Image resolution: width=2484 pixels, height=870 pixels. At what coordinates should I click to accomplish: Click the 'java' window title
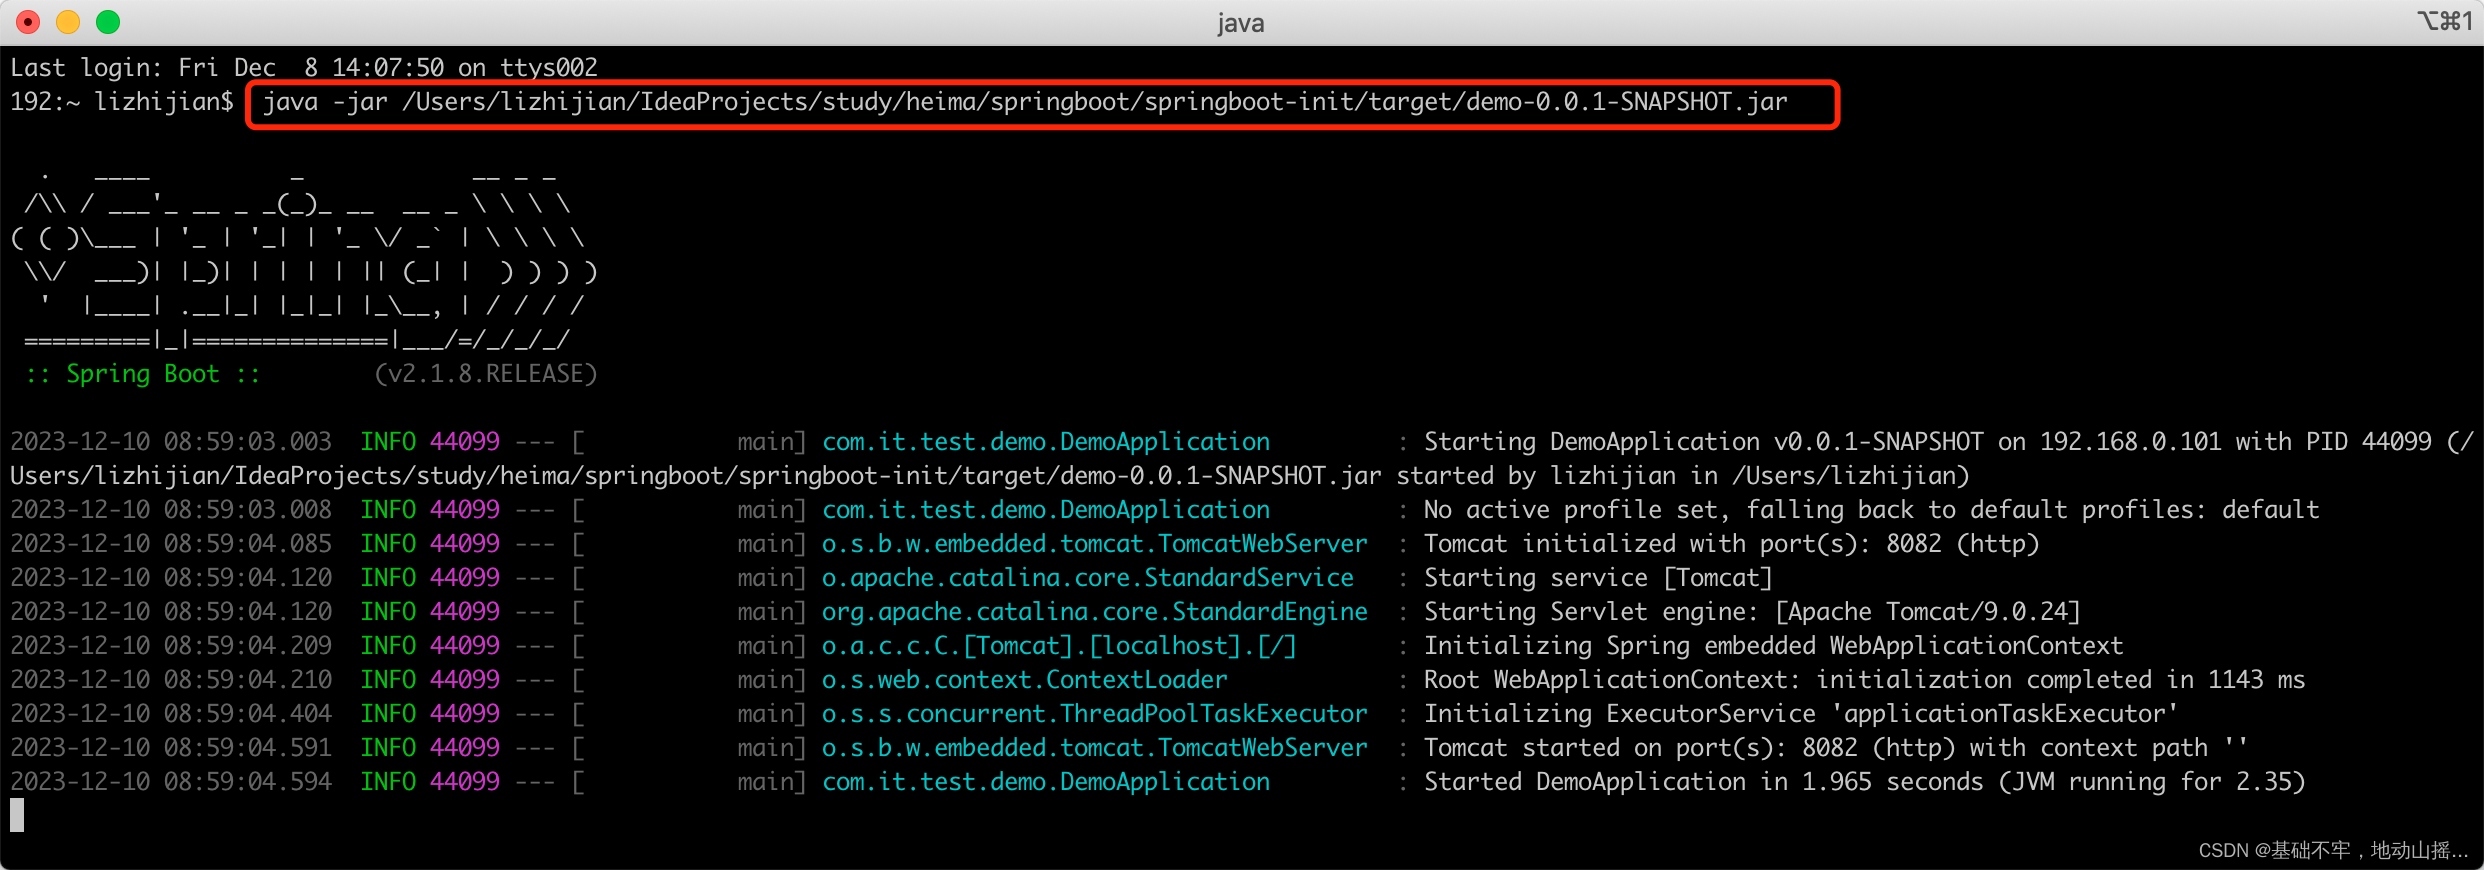coord(1240,23)
